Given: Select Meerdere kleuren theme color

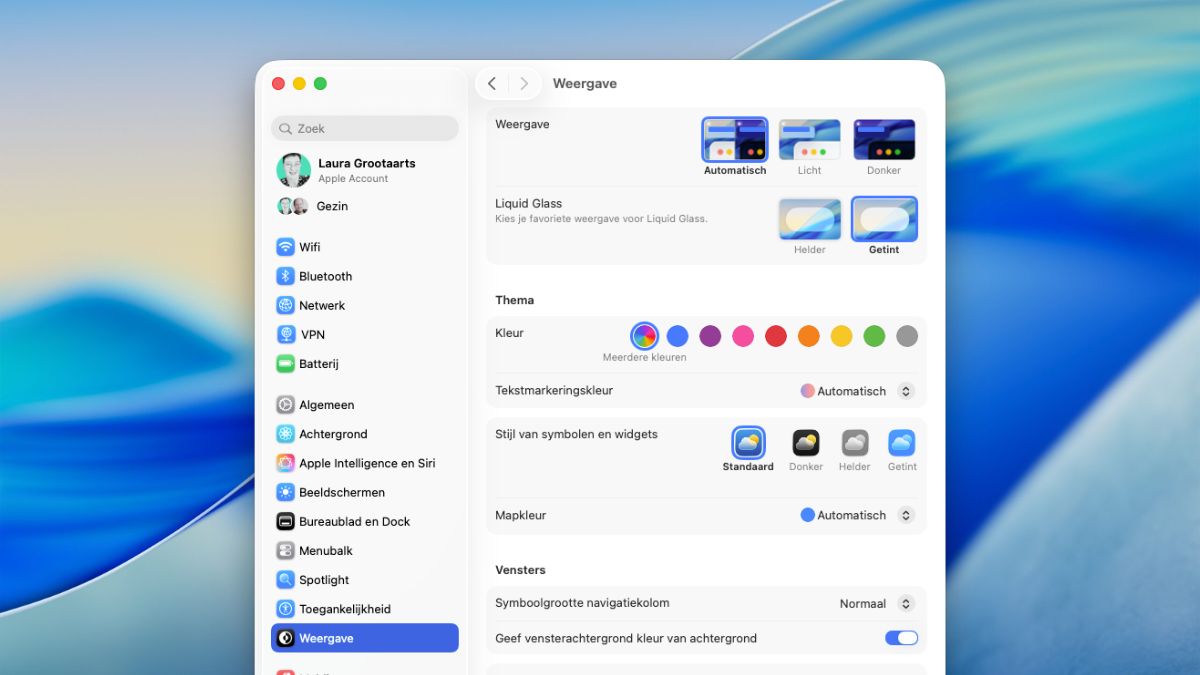Looking at the screenshot, I should pos(645,336).
